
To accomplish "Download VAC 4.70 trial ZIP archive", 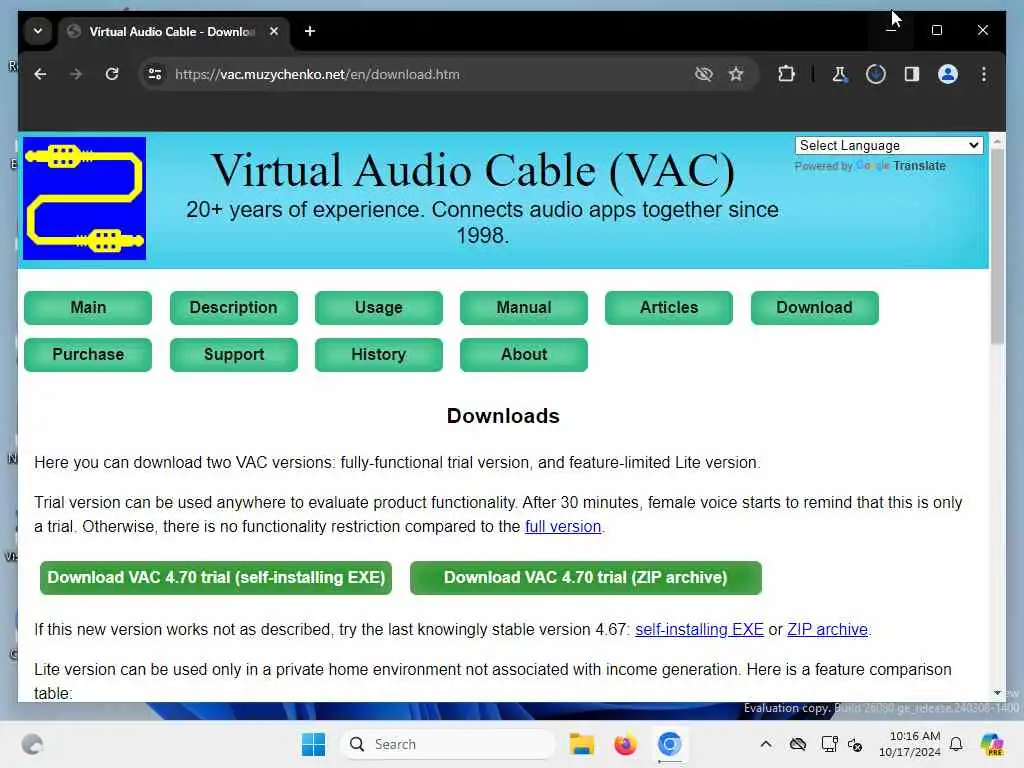I will click(586, 578).
